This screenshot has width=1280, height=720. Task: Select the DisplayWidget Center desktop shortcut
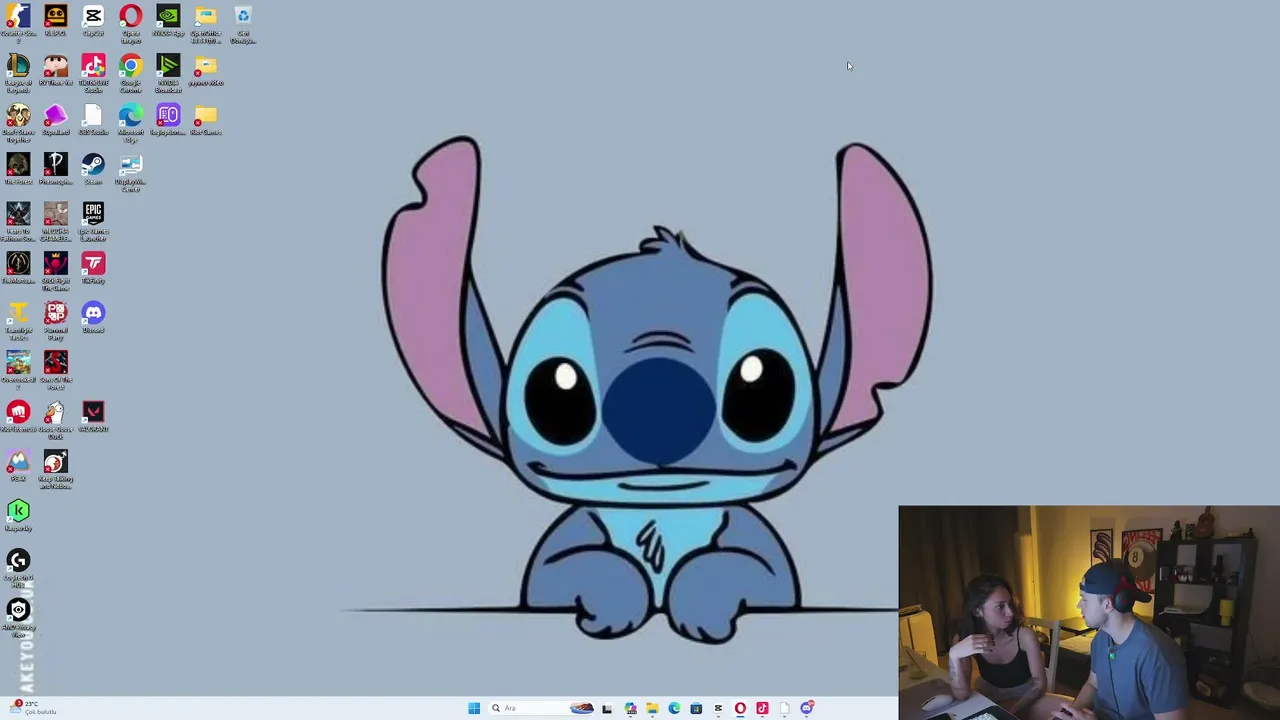pos(131,173)
